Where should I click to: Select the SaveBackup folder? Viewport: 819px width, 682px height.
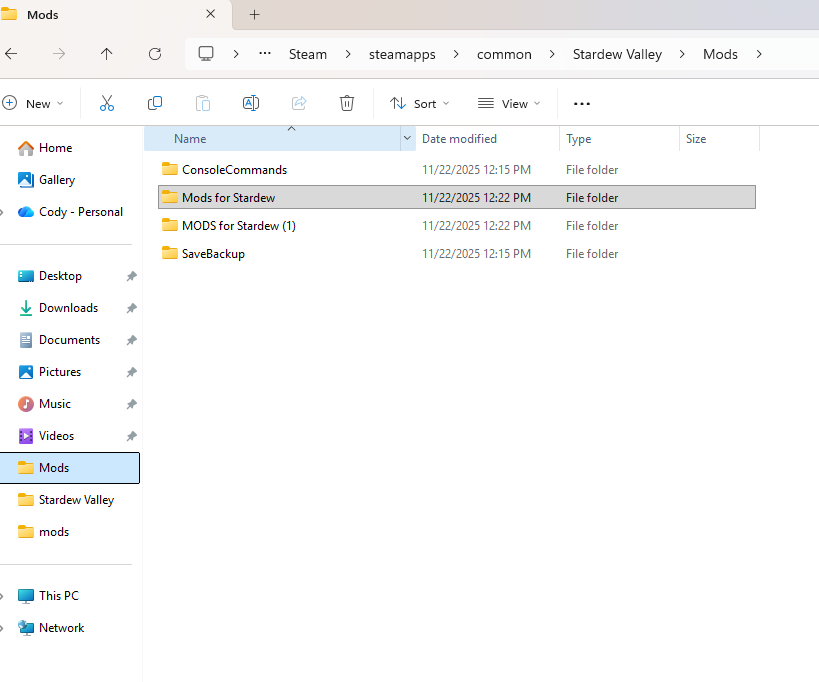[x=213, y=254]
